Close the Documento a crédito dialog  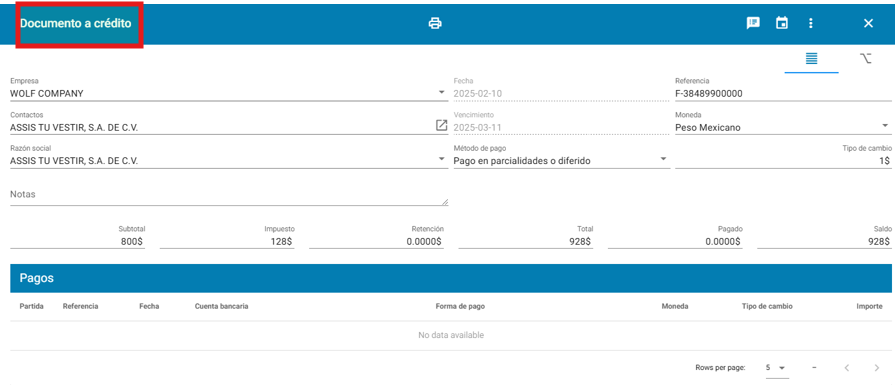868,23
